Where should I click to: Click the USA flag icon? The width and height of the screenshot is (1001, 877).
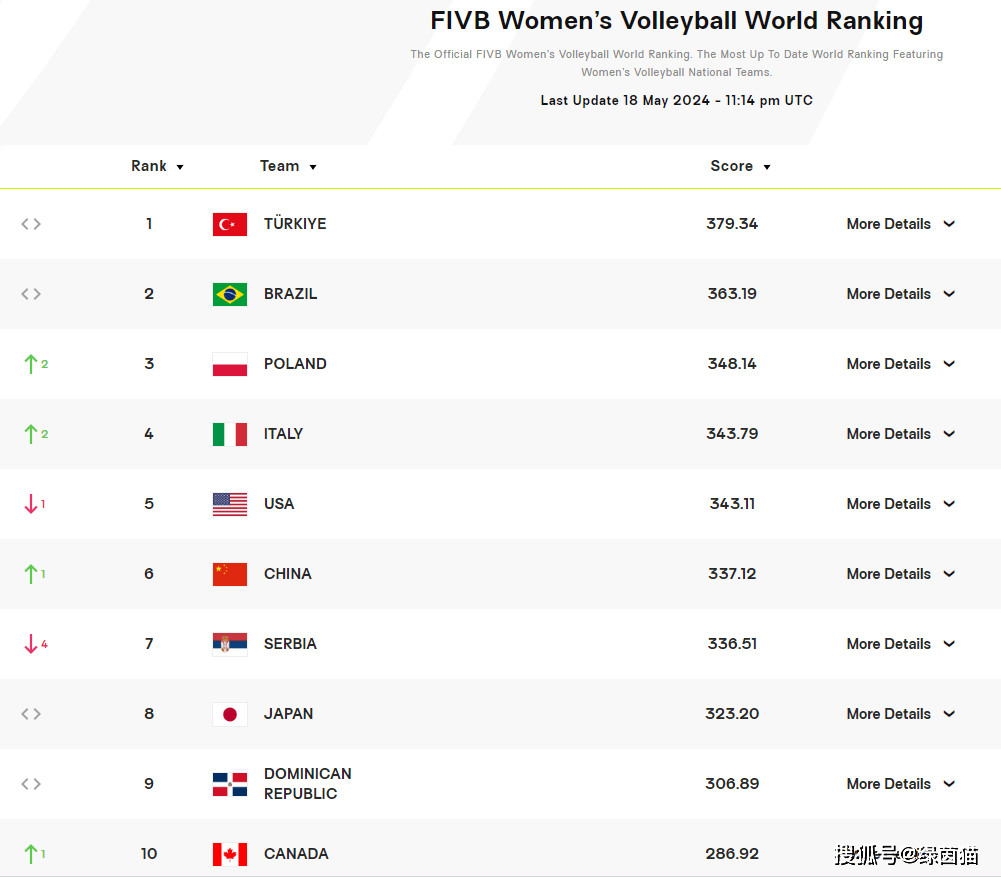click(x=230, y=504)
